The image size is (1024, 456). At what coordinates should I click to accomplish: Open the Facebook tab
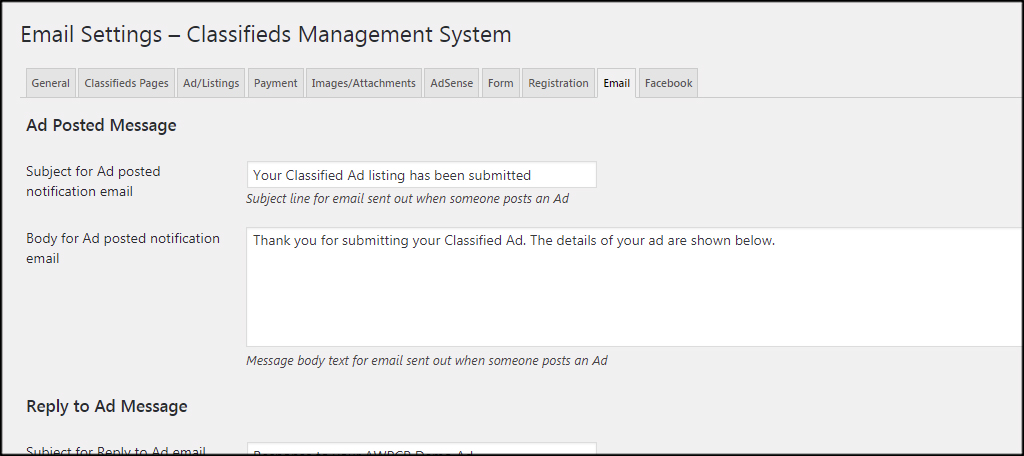point(668,83)
